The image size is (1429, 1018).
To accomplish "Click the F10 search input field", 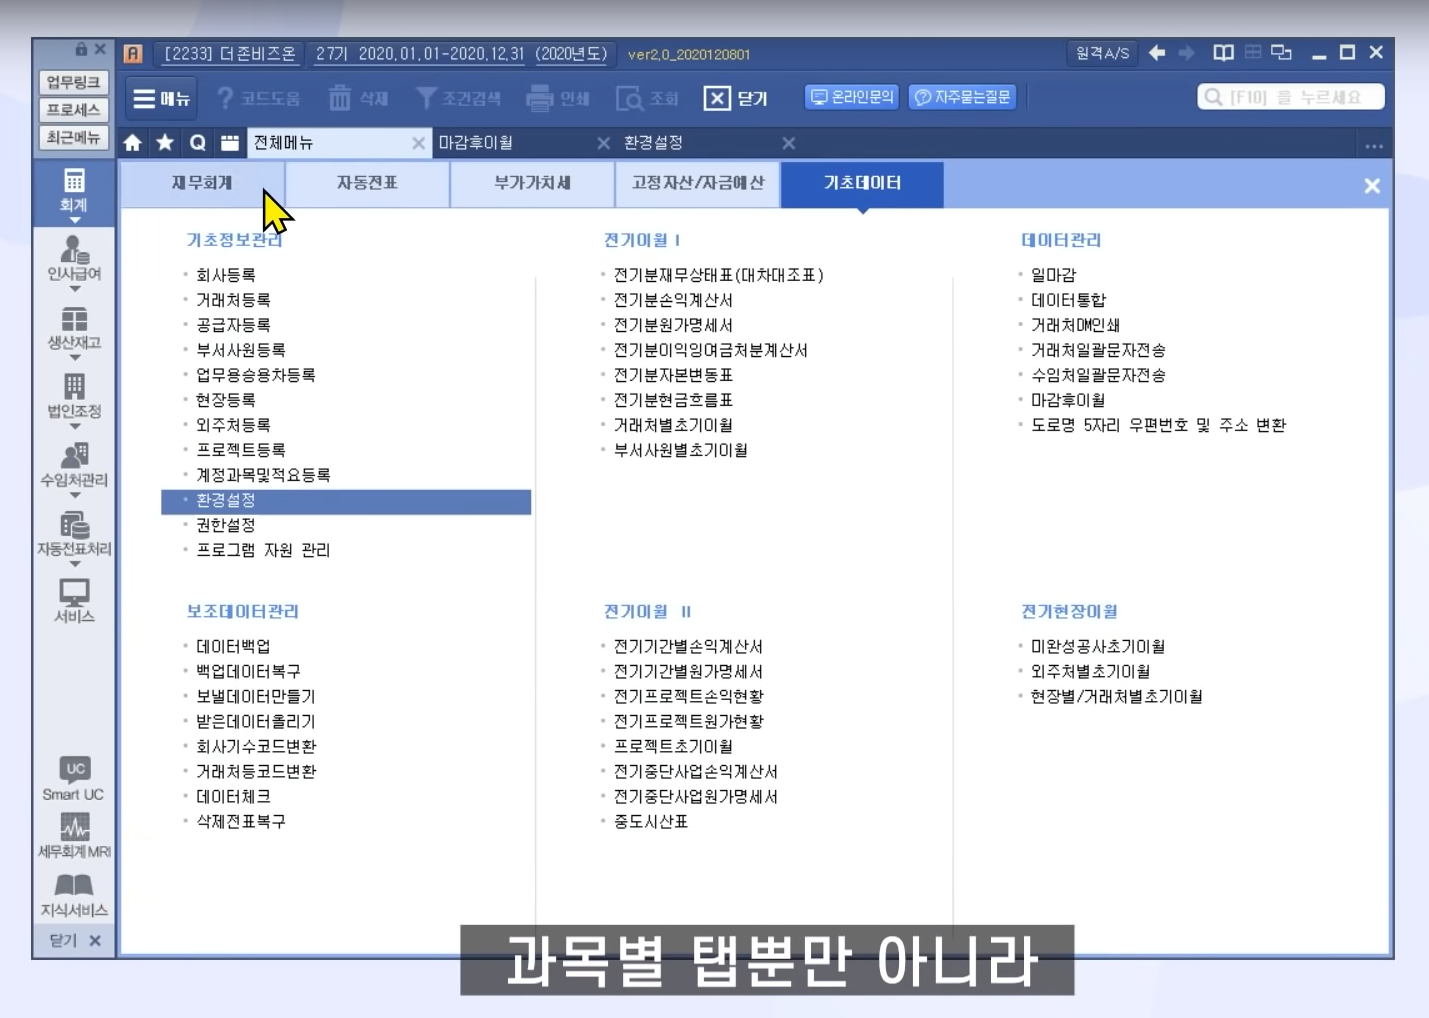I will tap(1294, 97).
